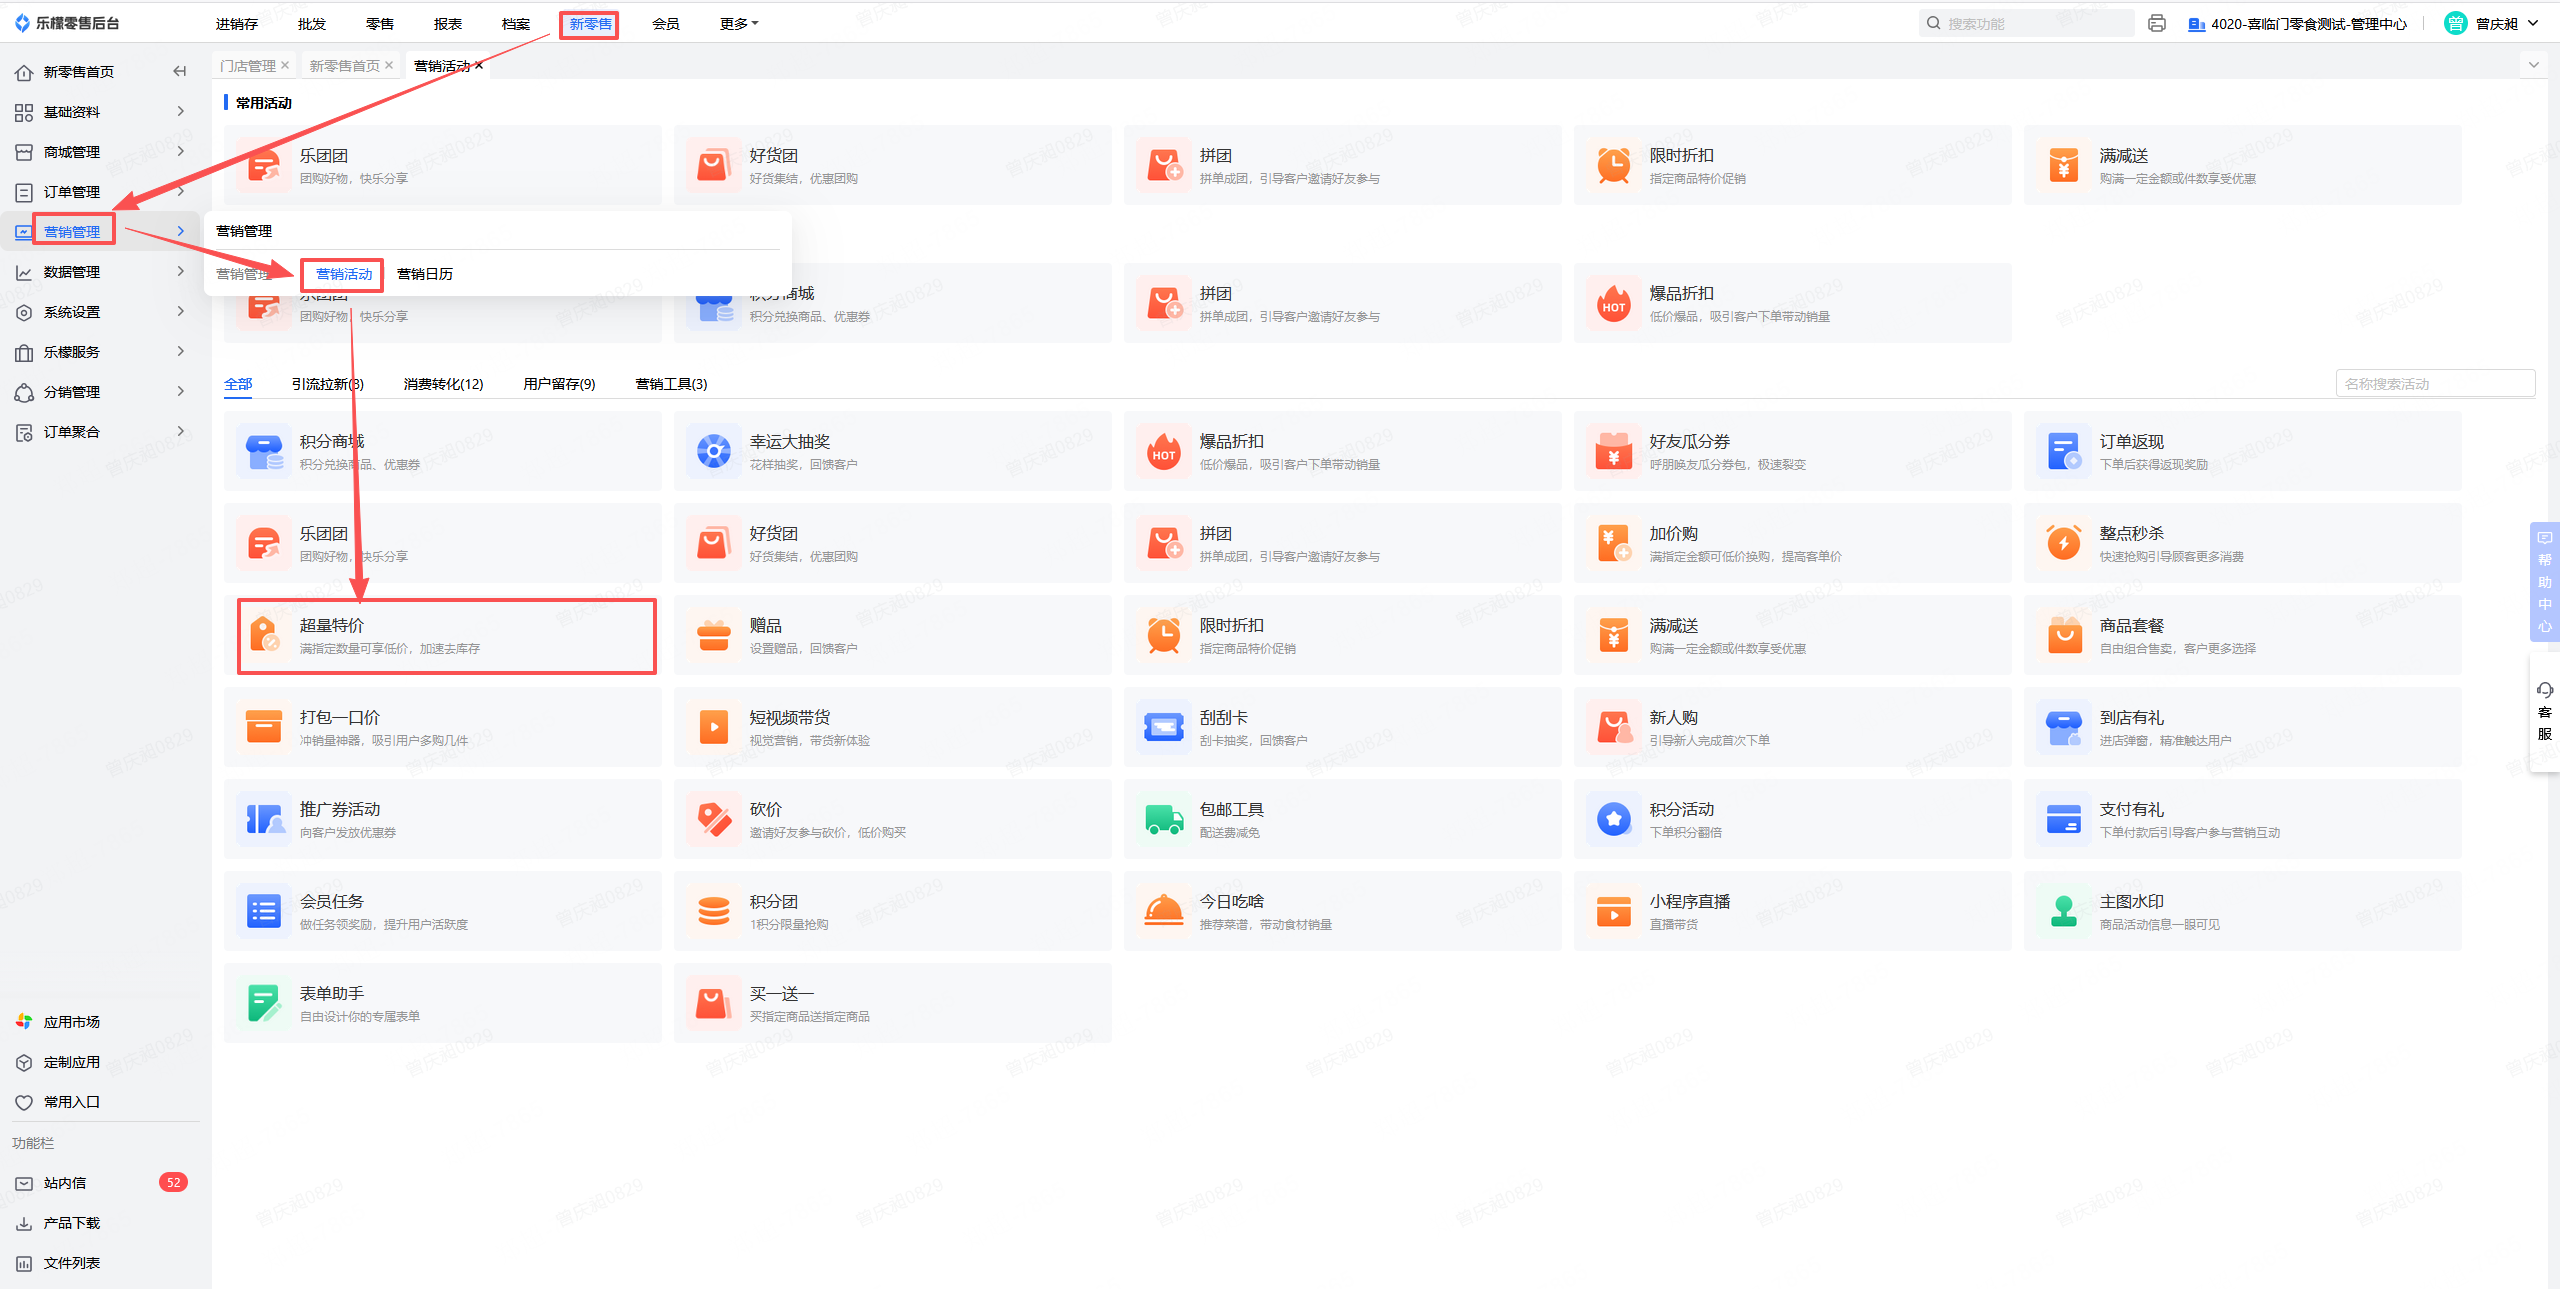Open 营销日历 in the flyout menu
Screen dimensions: 2560x1289
tap(425, 274)
